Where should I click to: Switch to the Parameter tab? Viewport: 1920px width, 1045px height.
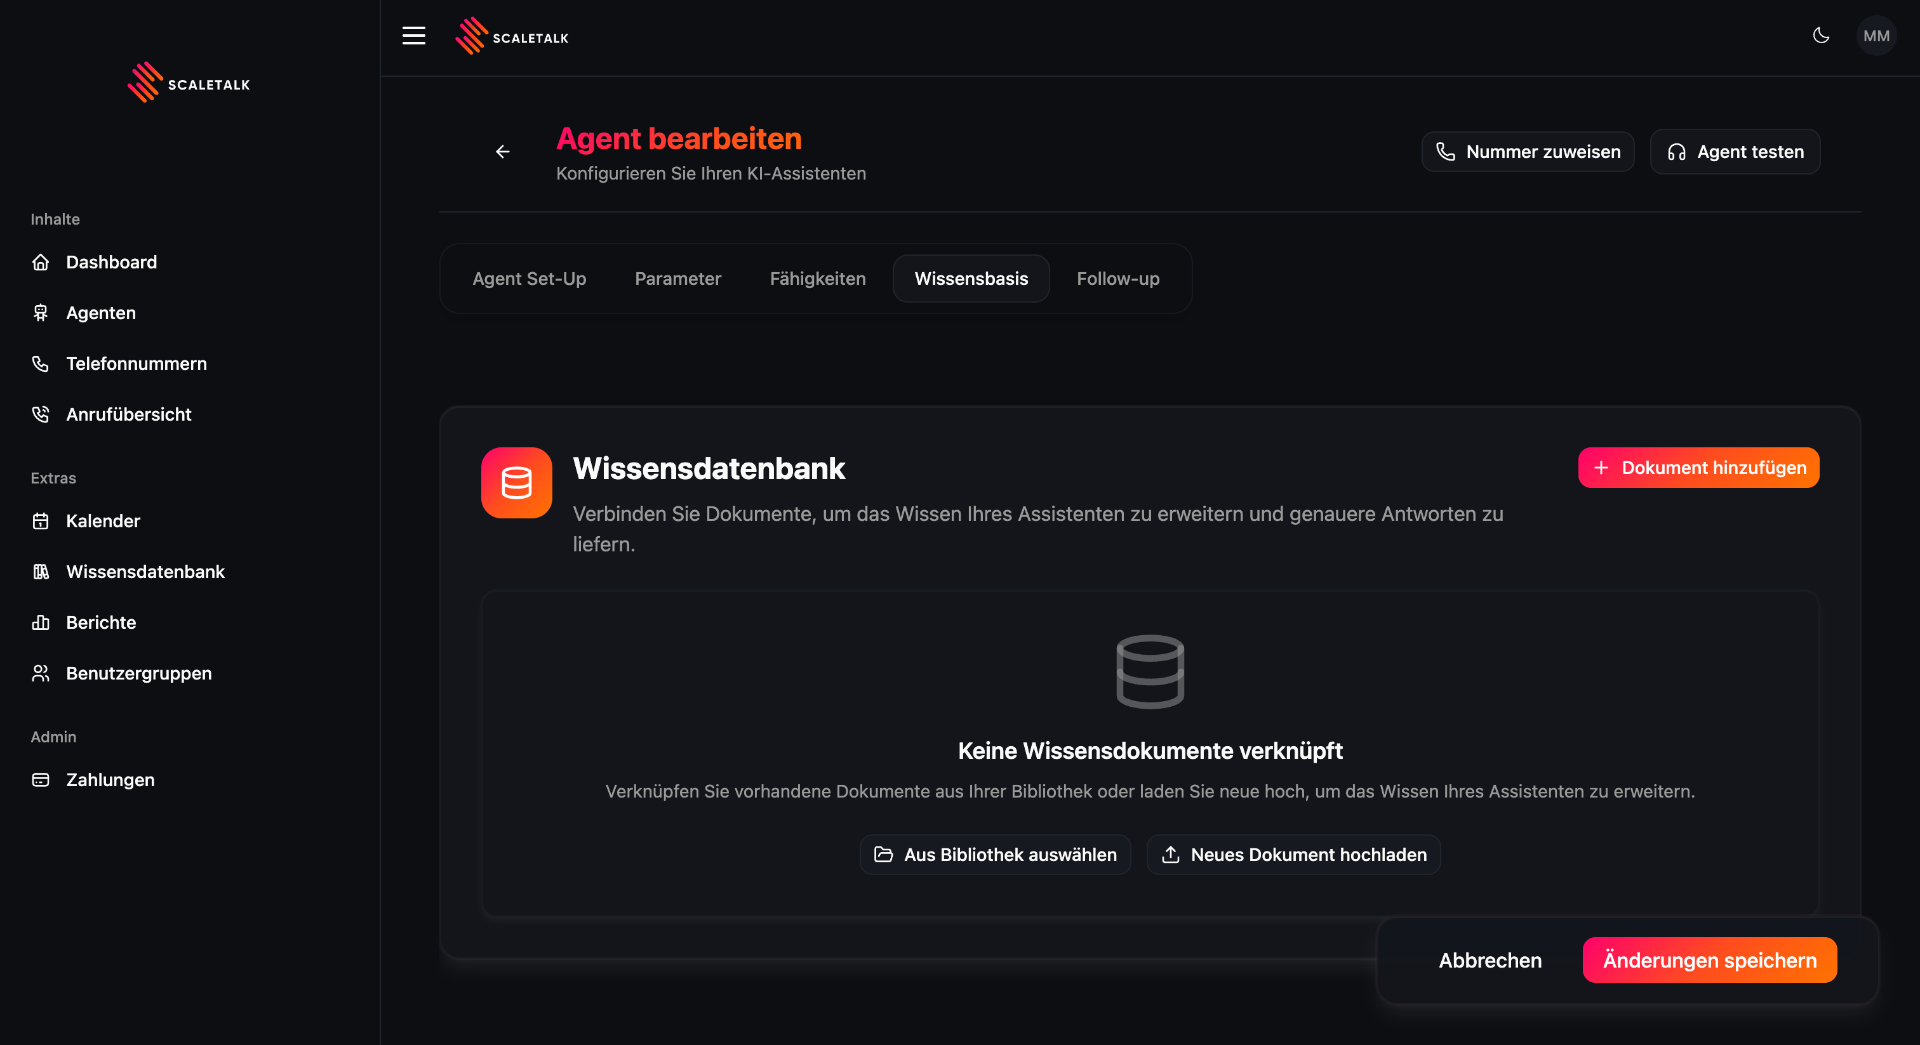pyautogui.click(x=678, y=279)
